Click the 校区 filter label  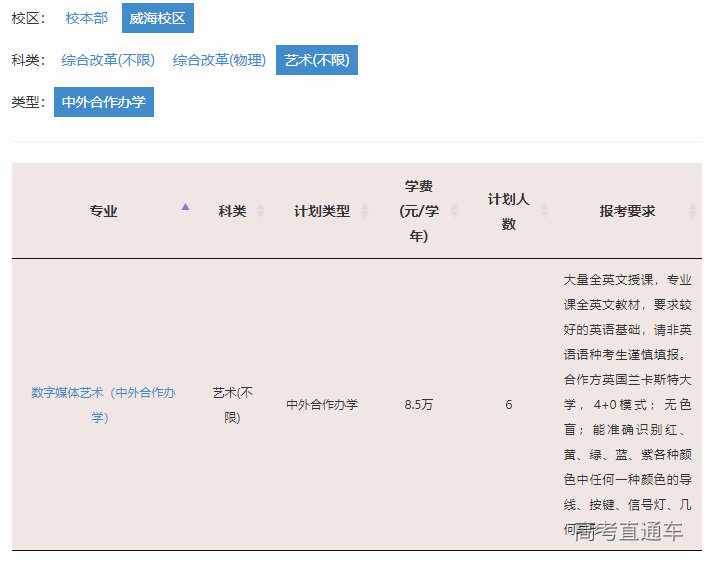click(x=28, y=18)
